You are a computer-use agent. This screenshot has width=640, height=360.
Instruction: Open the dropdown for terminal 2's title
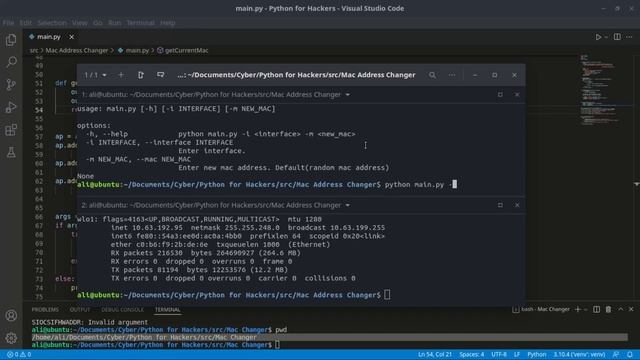pyautogui.click(x=348, y=205)
